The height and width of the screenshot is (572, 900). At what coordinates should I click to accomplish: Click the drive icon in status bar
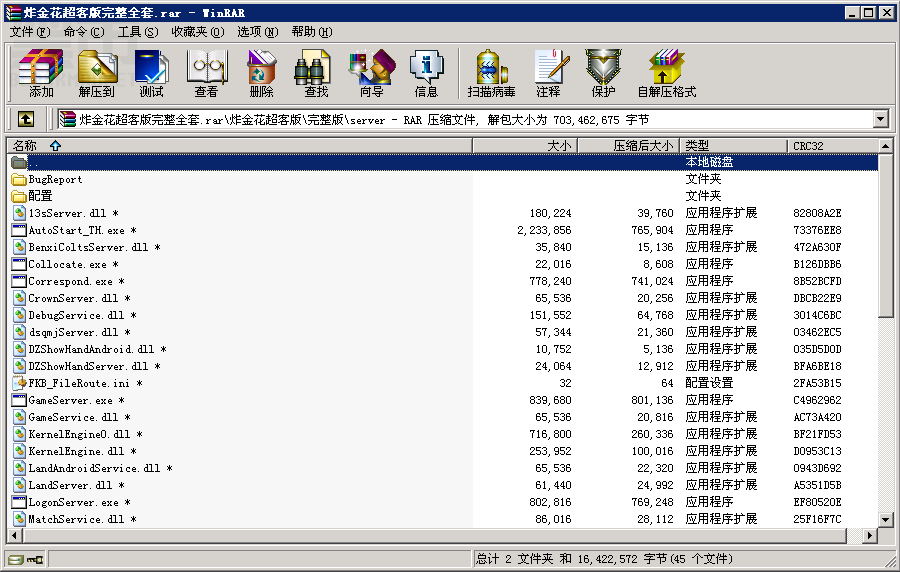click(x=15, y=559)
